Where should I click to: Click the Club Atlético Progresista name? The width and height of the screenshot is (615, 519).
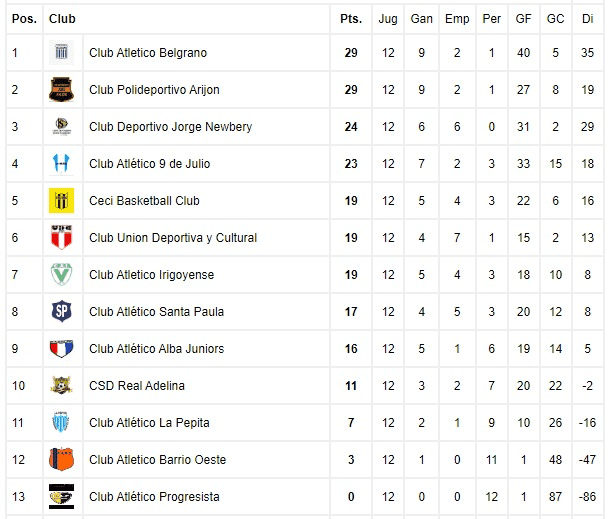point(154,497)
